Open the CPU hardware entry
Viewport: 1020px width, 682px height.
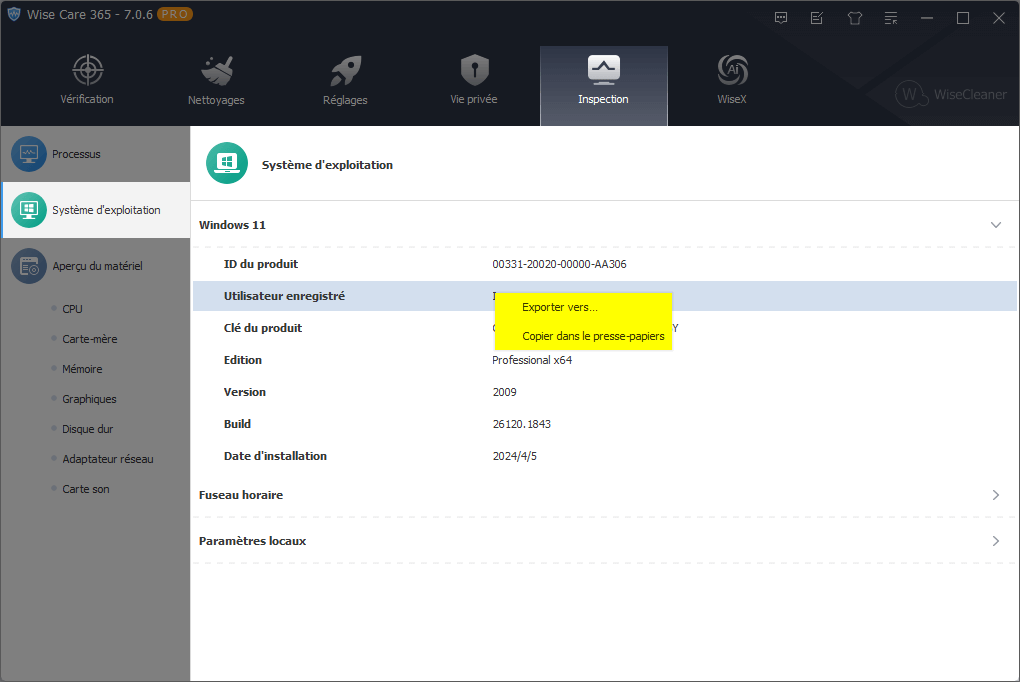coord(72,309)
